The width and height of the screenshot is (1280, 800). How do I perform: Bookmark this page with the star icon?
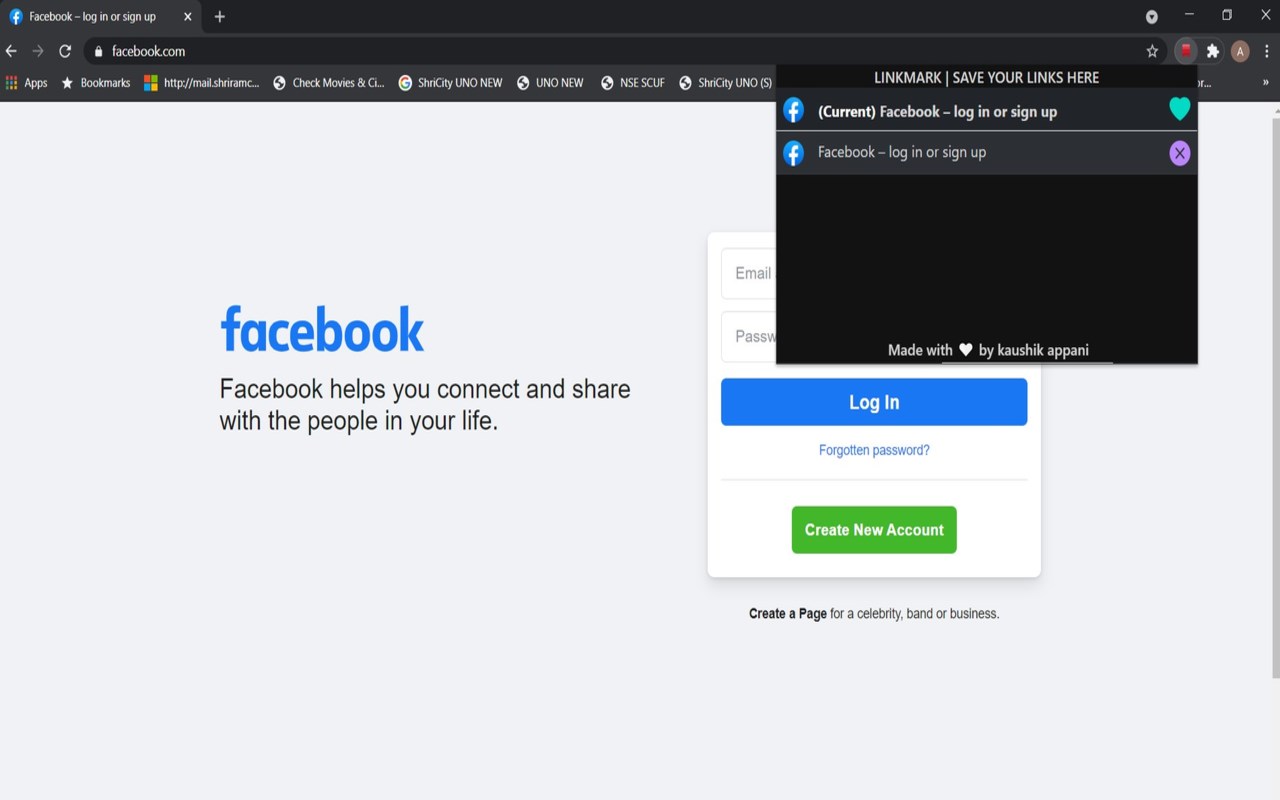pos(1152,51)
